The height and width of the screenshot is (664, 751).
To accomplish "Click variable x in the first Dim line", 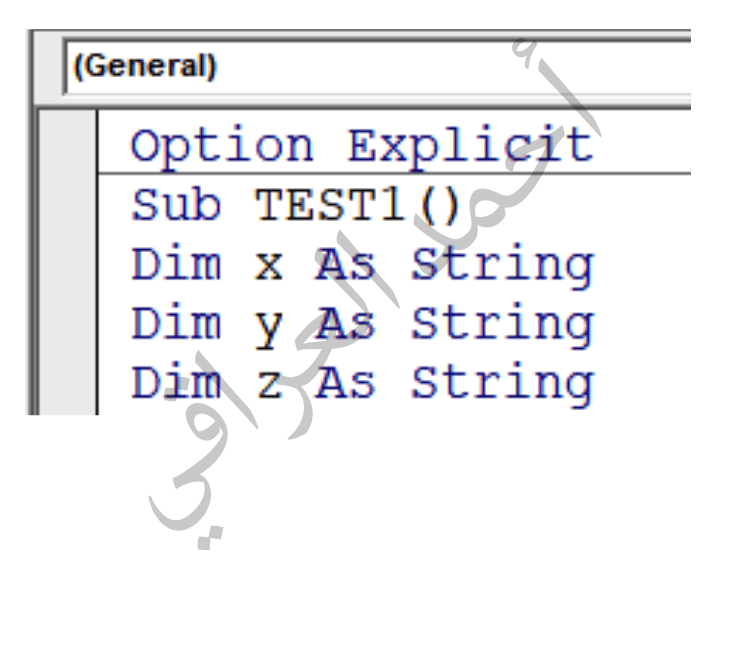I will pos(269,266).
